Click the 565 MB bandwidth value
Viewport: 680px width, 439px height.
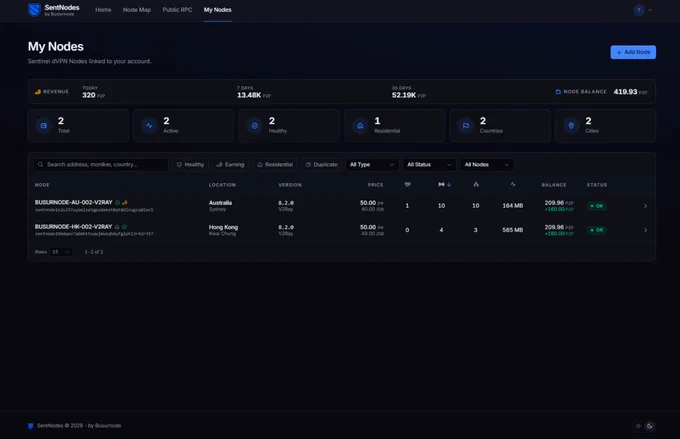click(x=513, y=230)
